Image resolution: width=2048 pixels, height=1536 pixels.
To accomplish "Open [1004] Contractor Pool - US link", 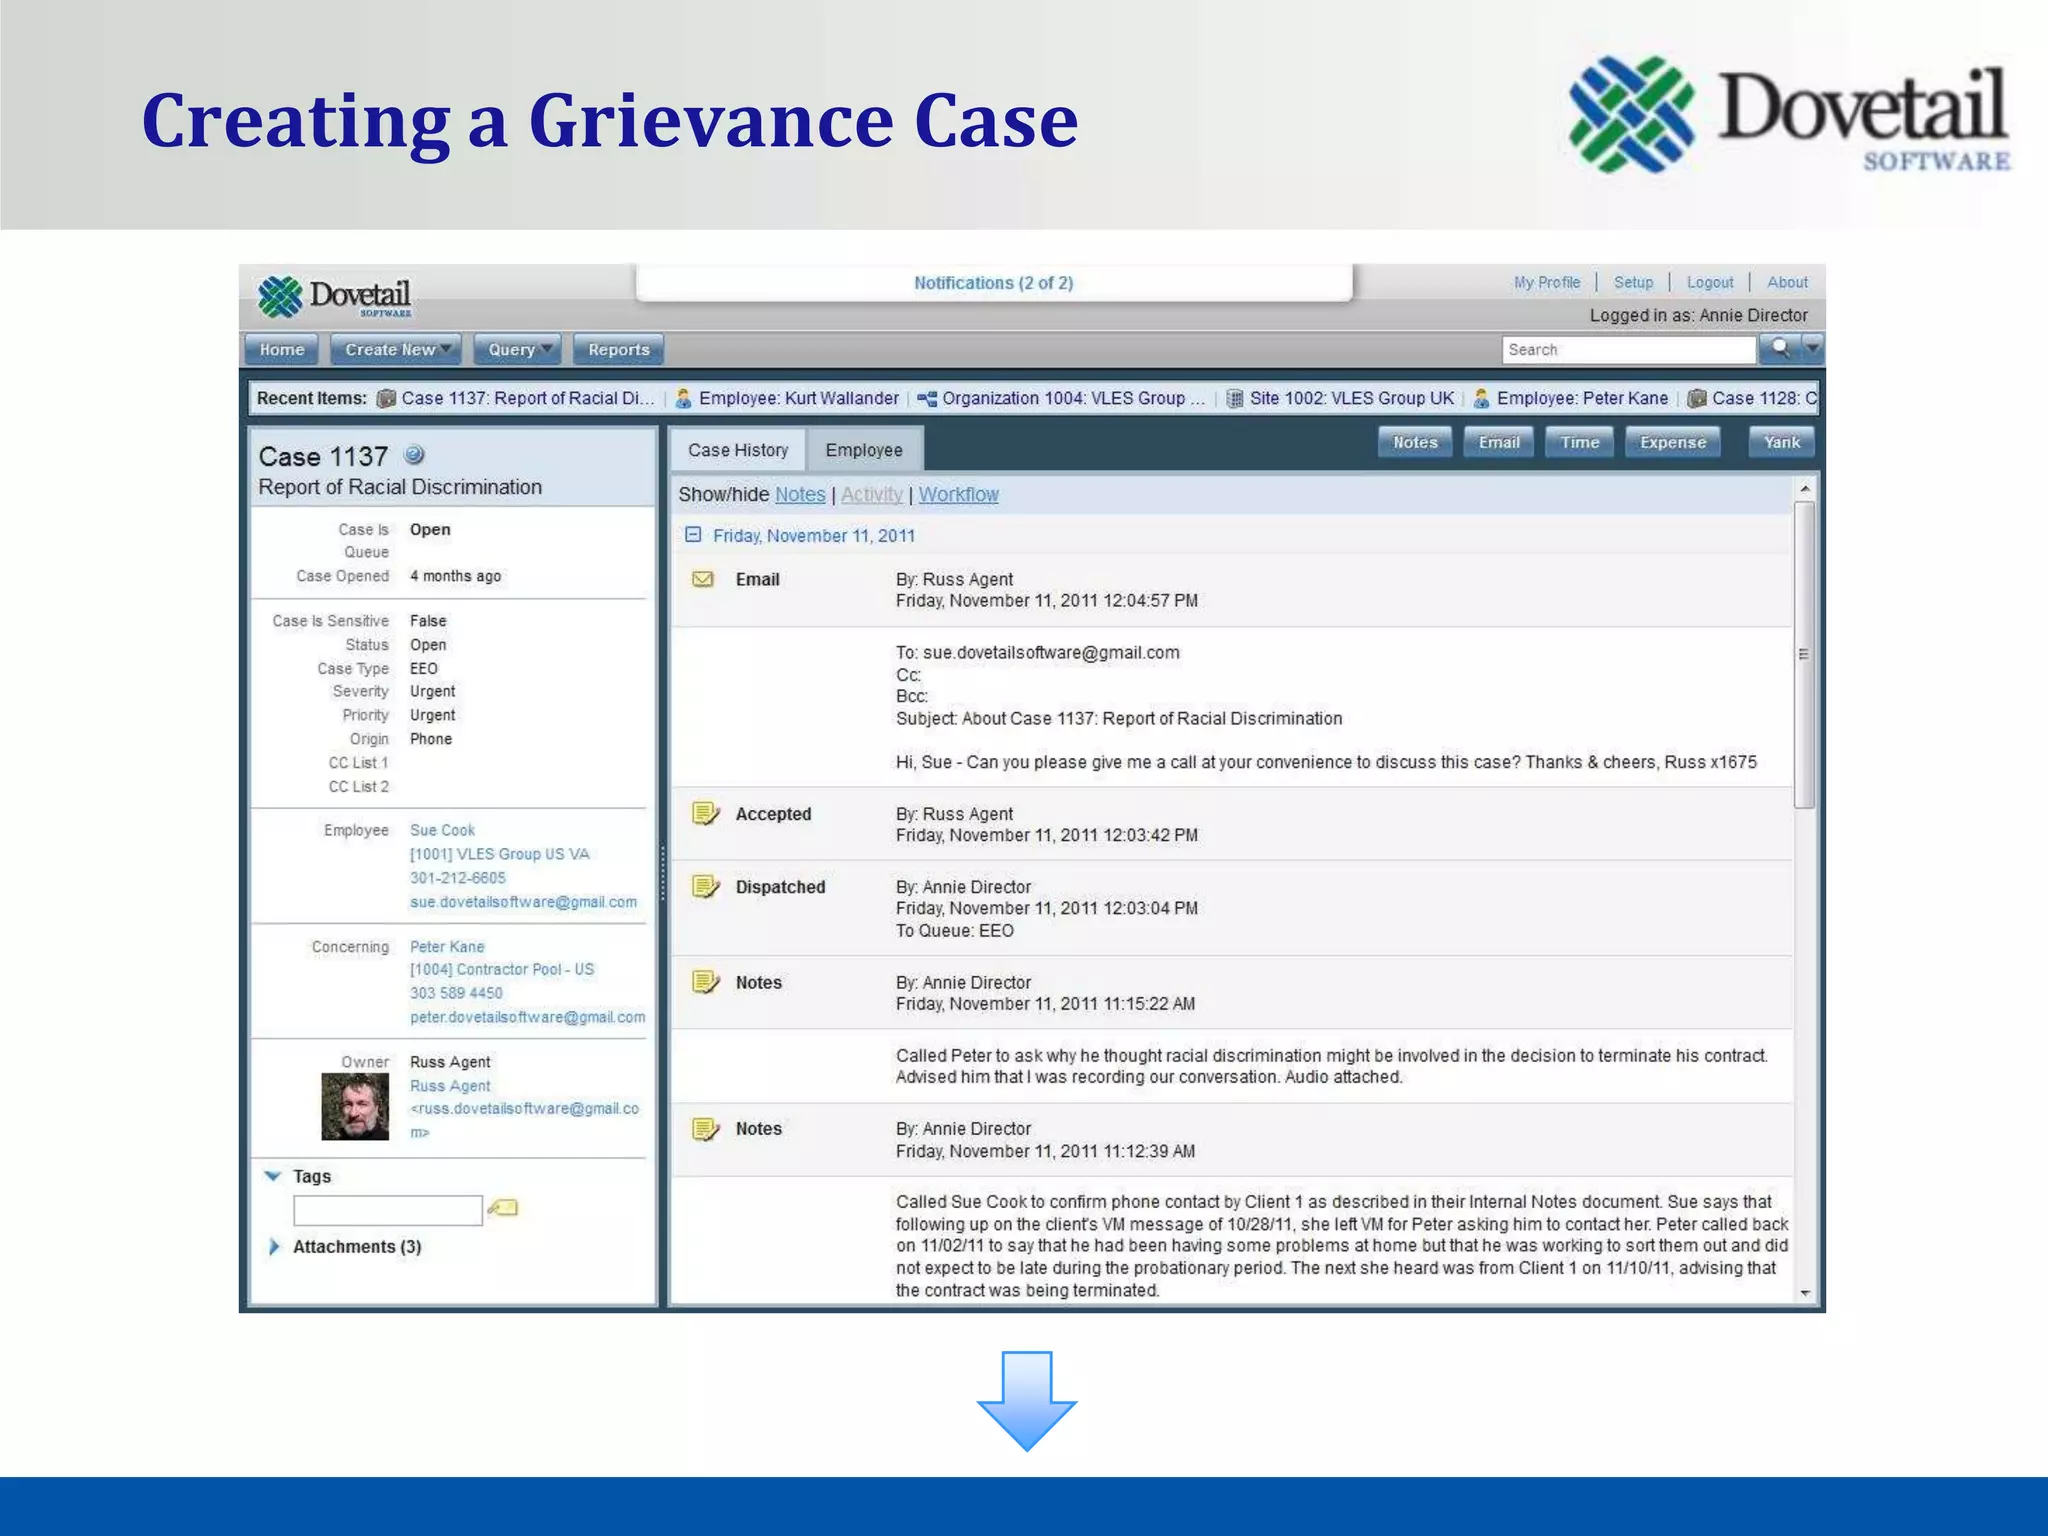I will (502, 969).
